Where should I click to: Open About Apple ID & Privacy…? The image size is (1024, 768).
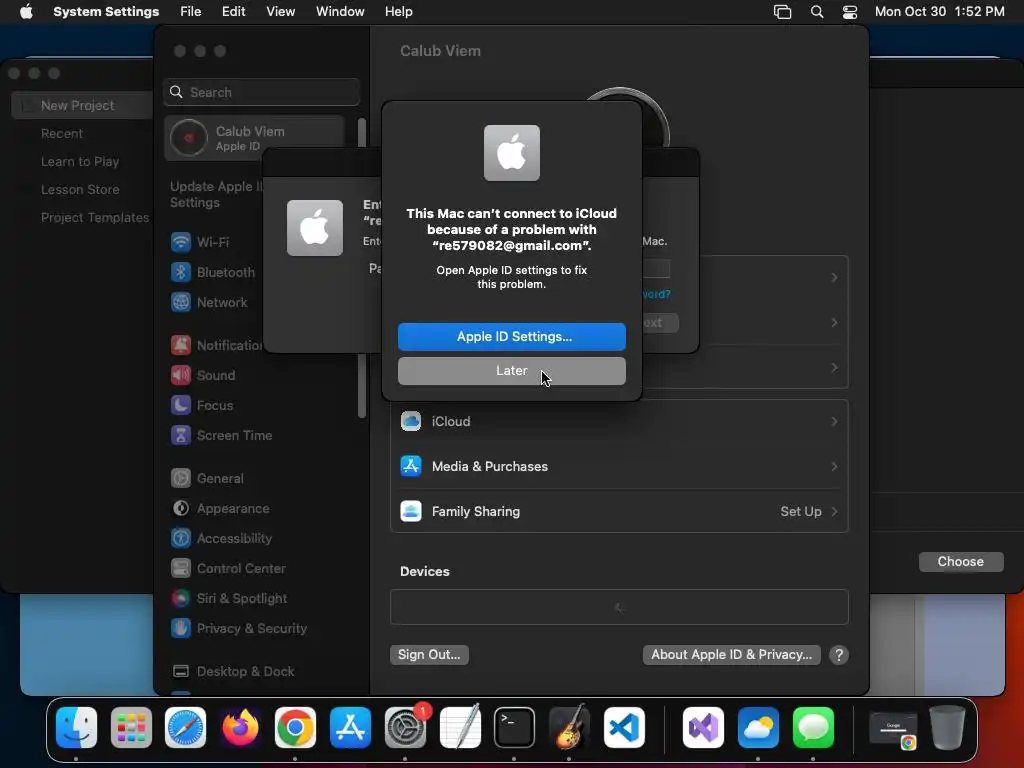click(731, 654)
